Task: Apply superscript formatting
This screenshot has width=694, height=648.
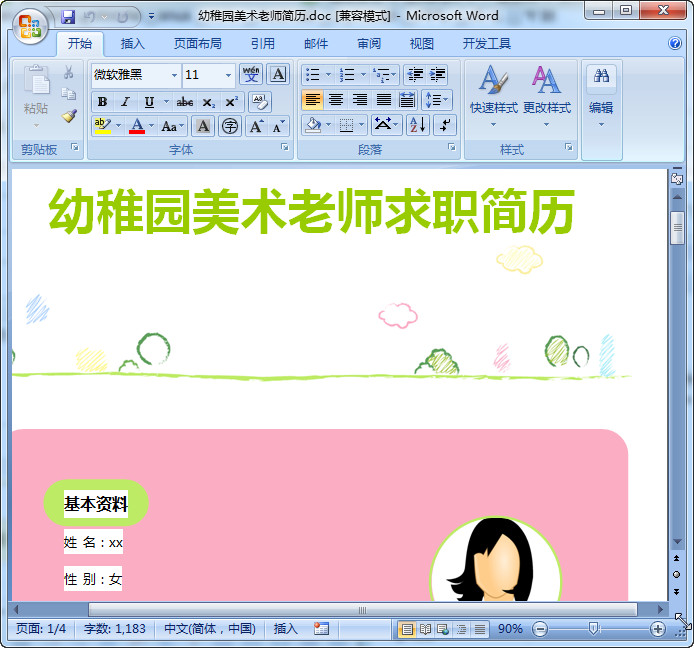Action: pyautogui.click(x=231, y=102)
